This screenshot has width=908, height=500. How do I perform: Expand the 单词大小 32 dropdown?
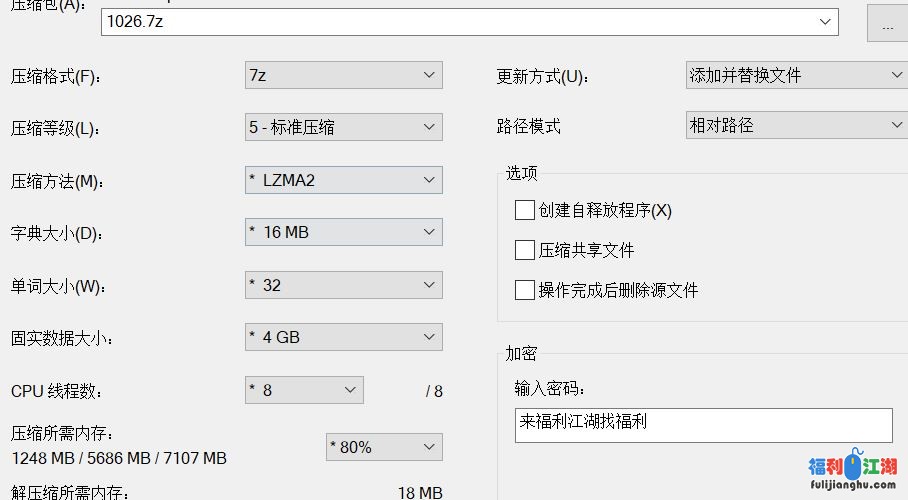429,285
